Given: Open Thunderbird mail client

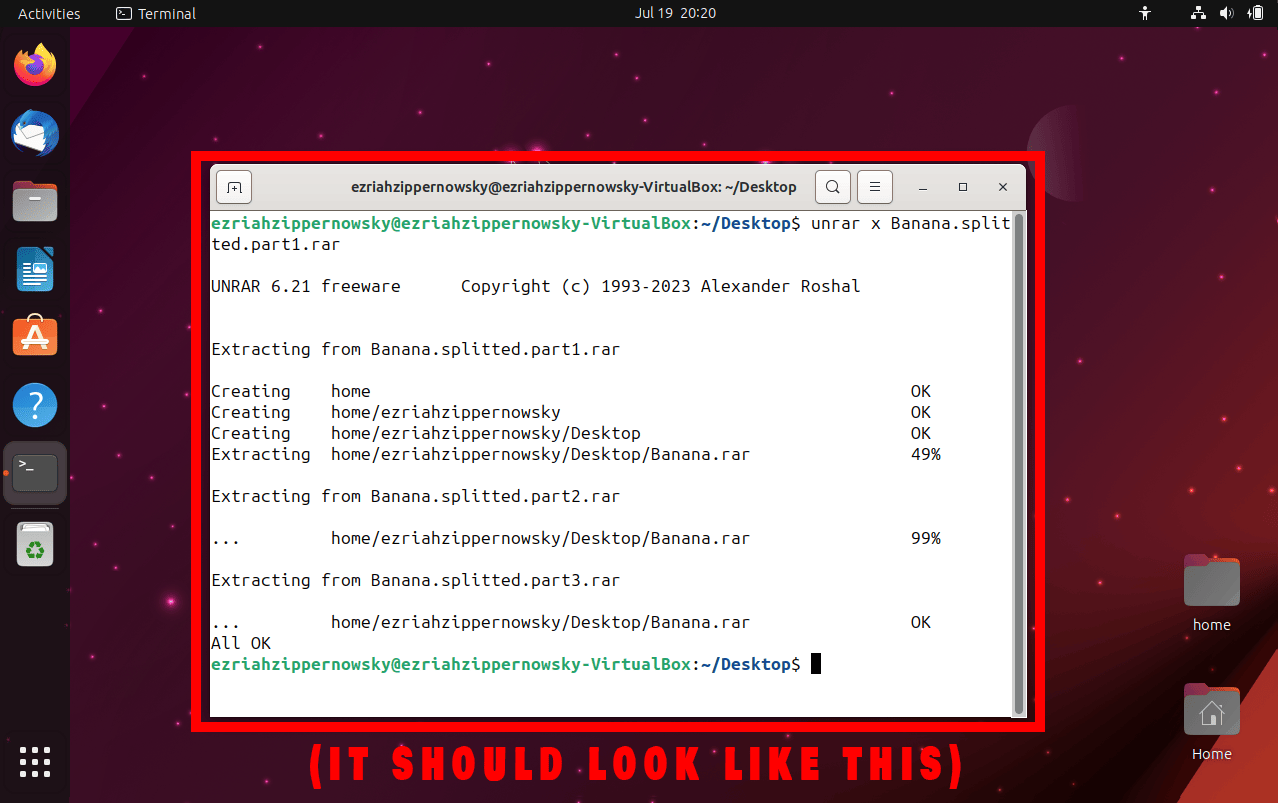Looking at the screenshot, I should [x=34, y=133].
